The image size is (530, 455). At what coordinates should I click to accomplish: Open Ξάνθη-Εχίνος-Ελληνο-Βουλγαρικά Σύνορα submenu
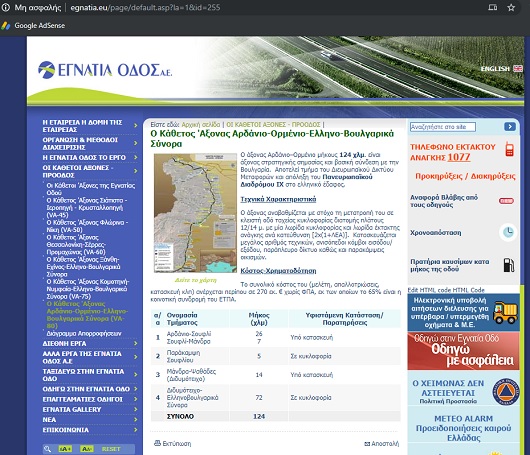pos(83,267)
